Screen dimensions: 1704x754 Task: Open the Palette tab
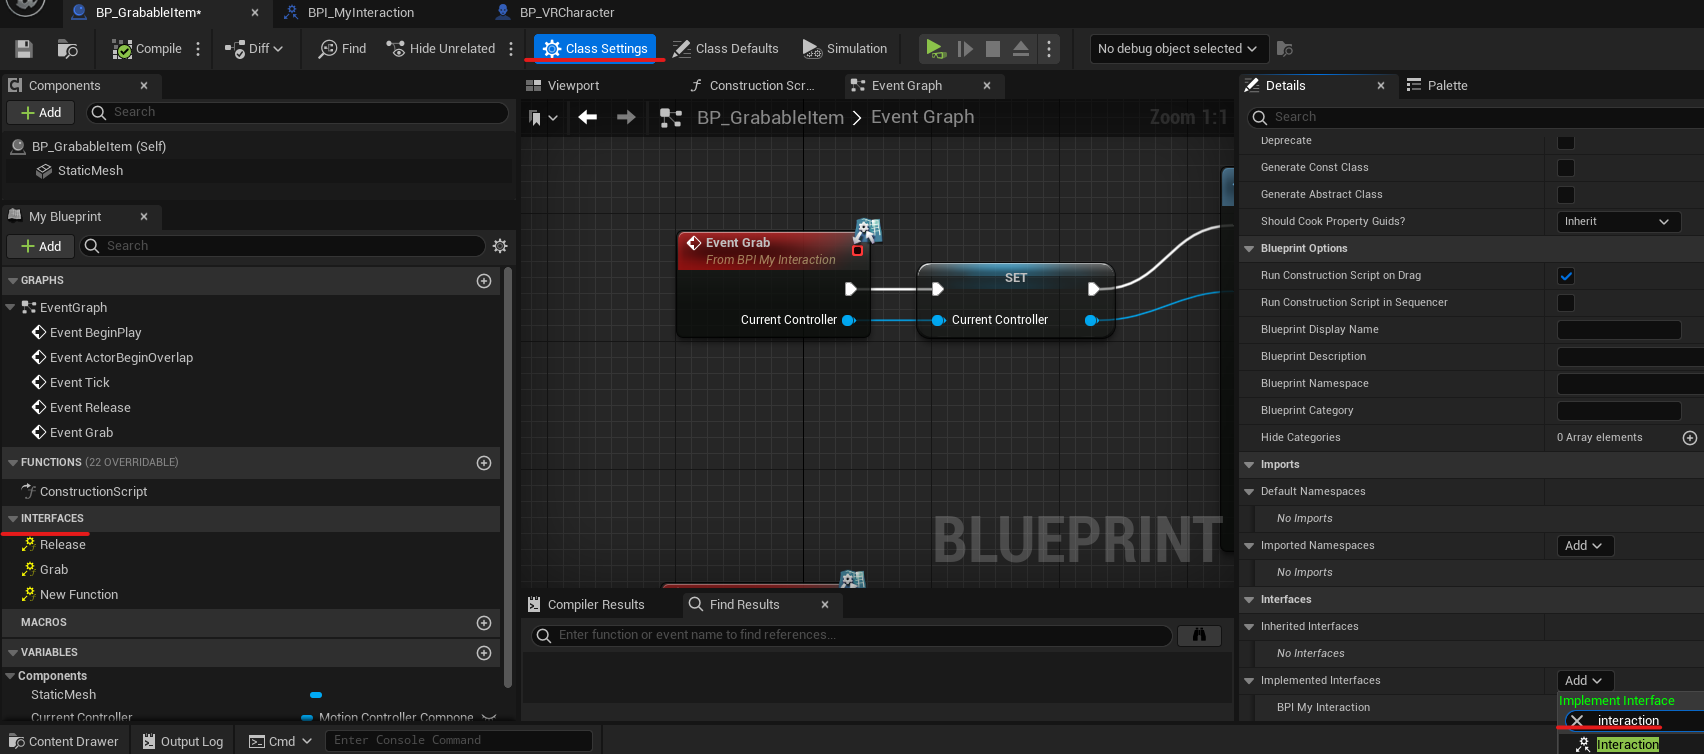[x=1446, y=86]
